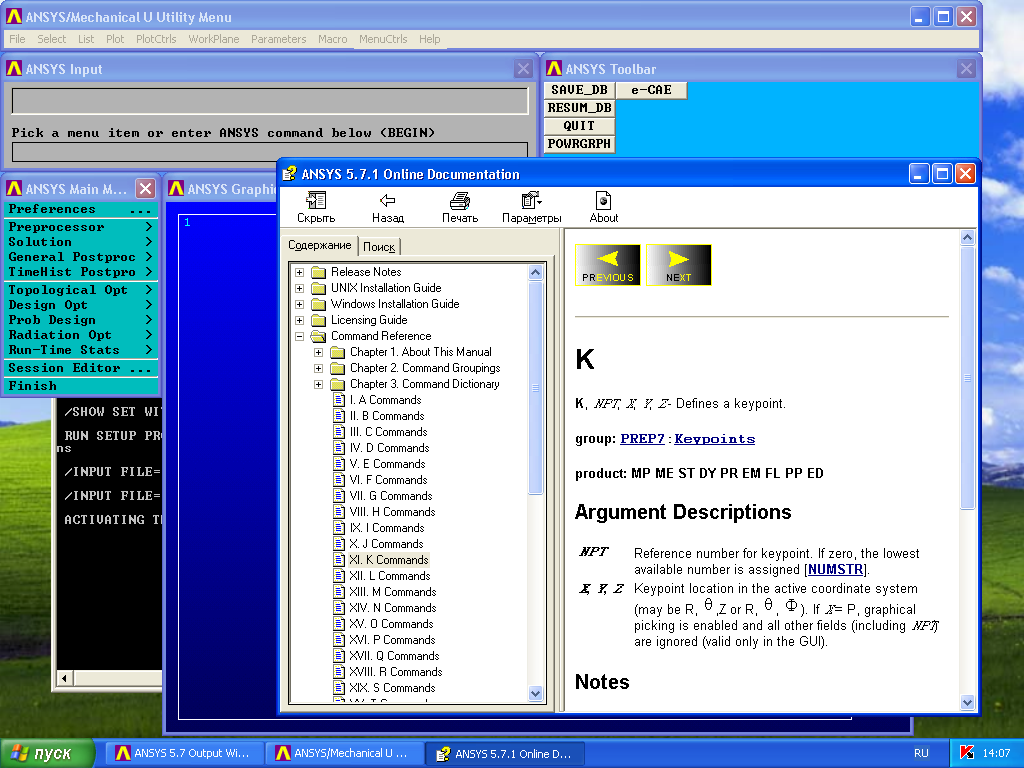
Task: Click the Command Reference open folder icon
Action: tap(318, 336)
